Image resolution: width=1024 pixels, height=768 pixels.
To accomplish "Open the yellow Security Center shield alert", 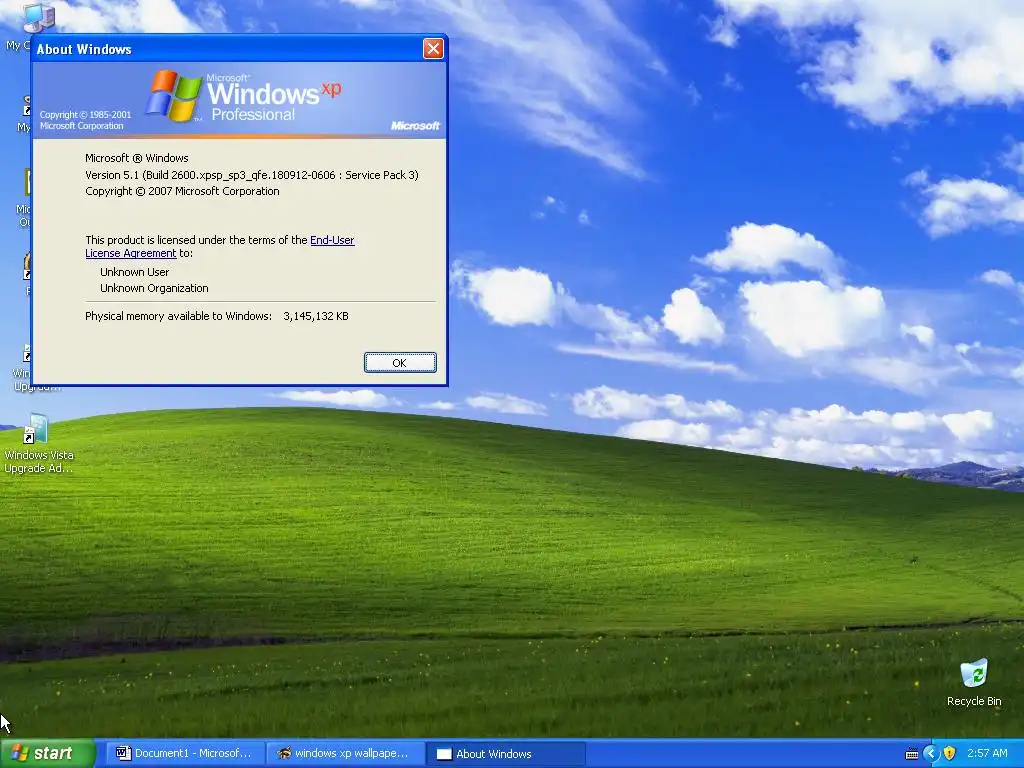I will (950, 754).
